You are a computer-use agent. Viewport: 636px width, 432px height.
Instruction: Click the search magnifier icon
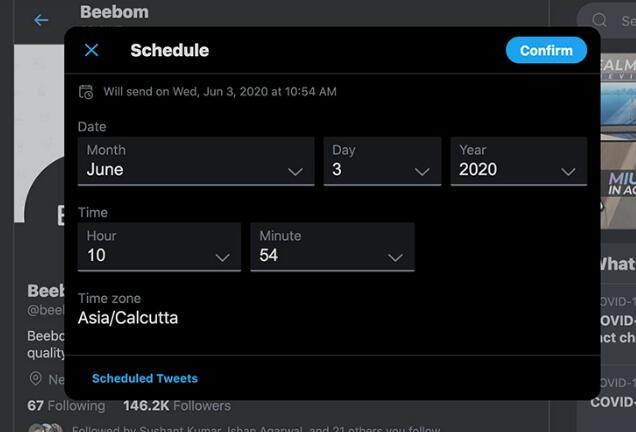click(599, 20)
